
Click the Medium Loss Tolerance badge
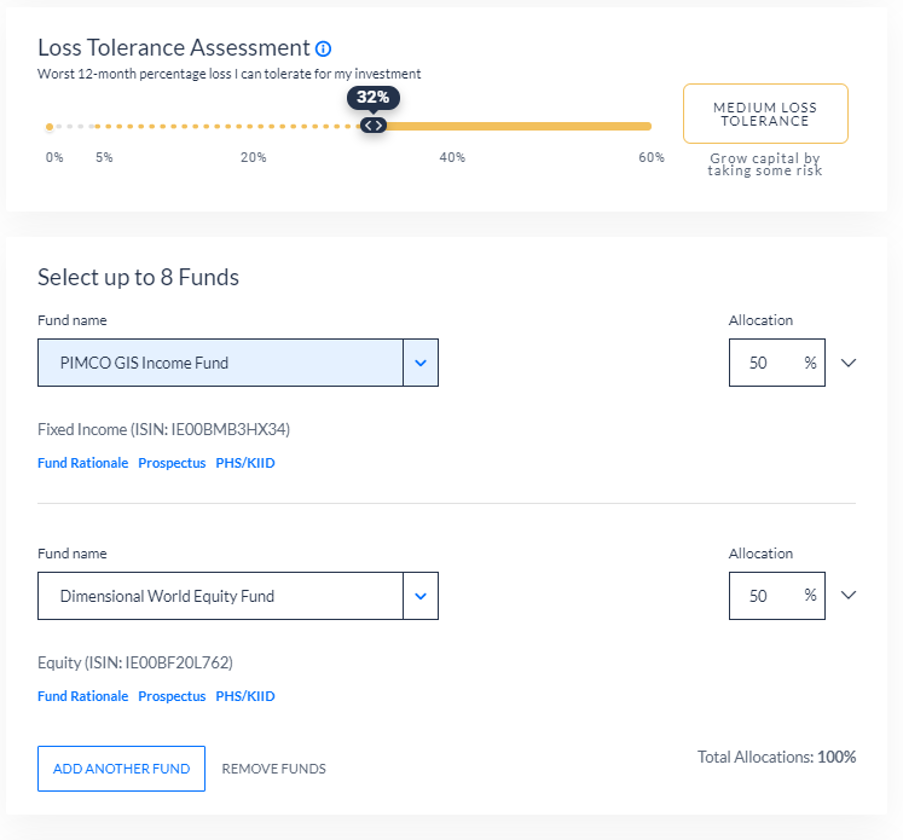[x=765, y=113]
